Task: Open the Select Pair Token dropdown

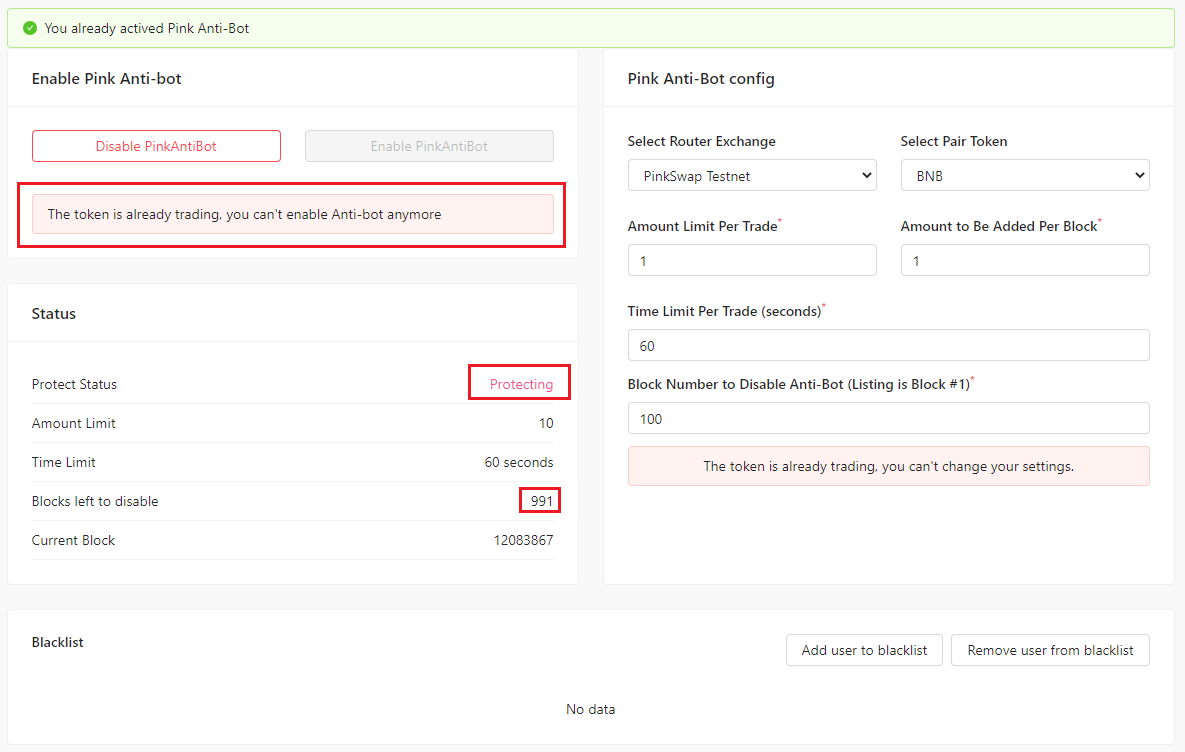Action: (1025, 175)
